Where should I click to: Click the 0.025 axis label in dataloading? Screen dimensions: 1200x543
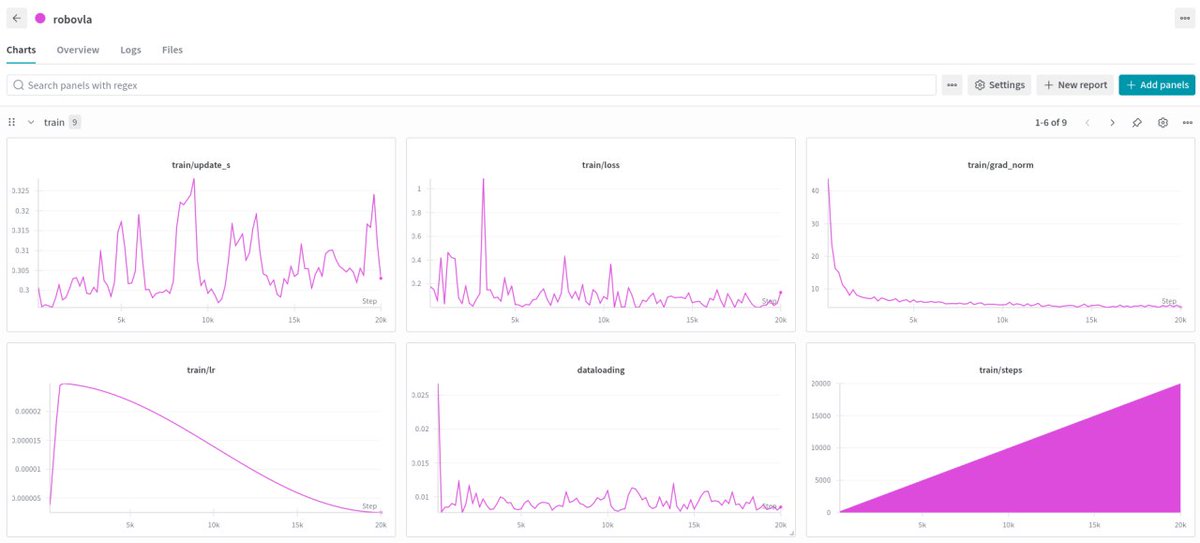click(x=421, y=395)
